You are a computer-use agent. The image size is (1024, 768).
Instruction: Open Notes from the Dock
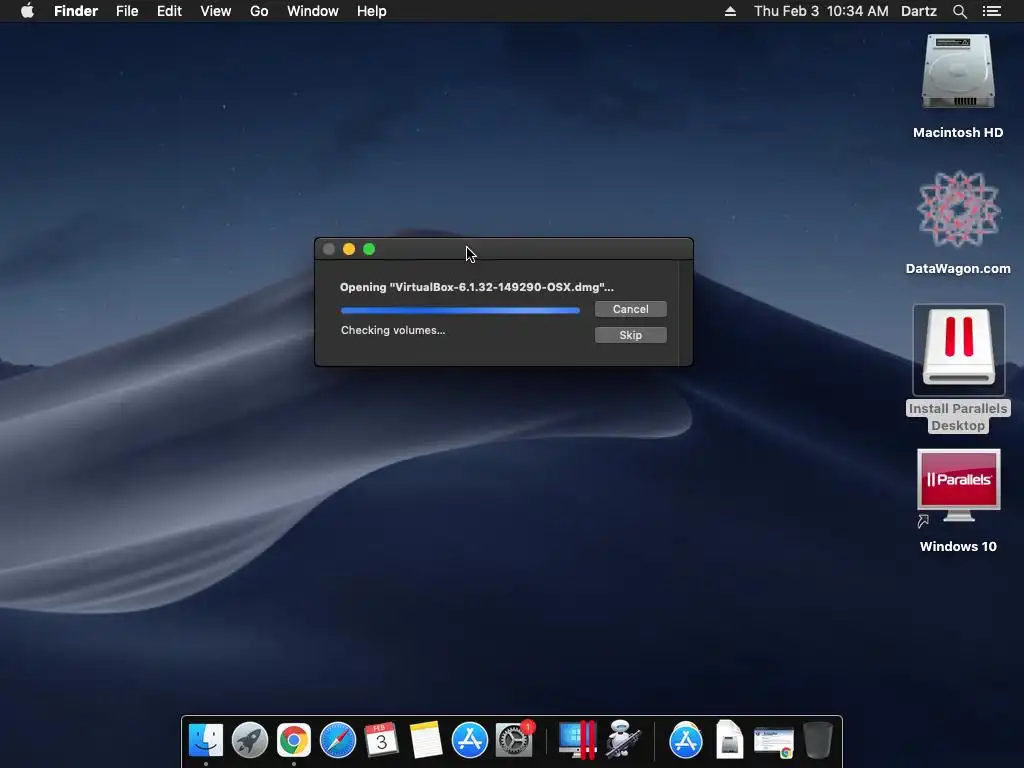426,741
